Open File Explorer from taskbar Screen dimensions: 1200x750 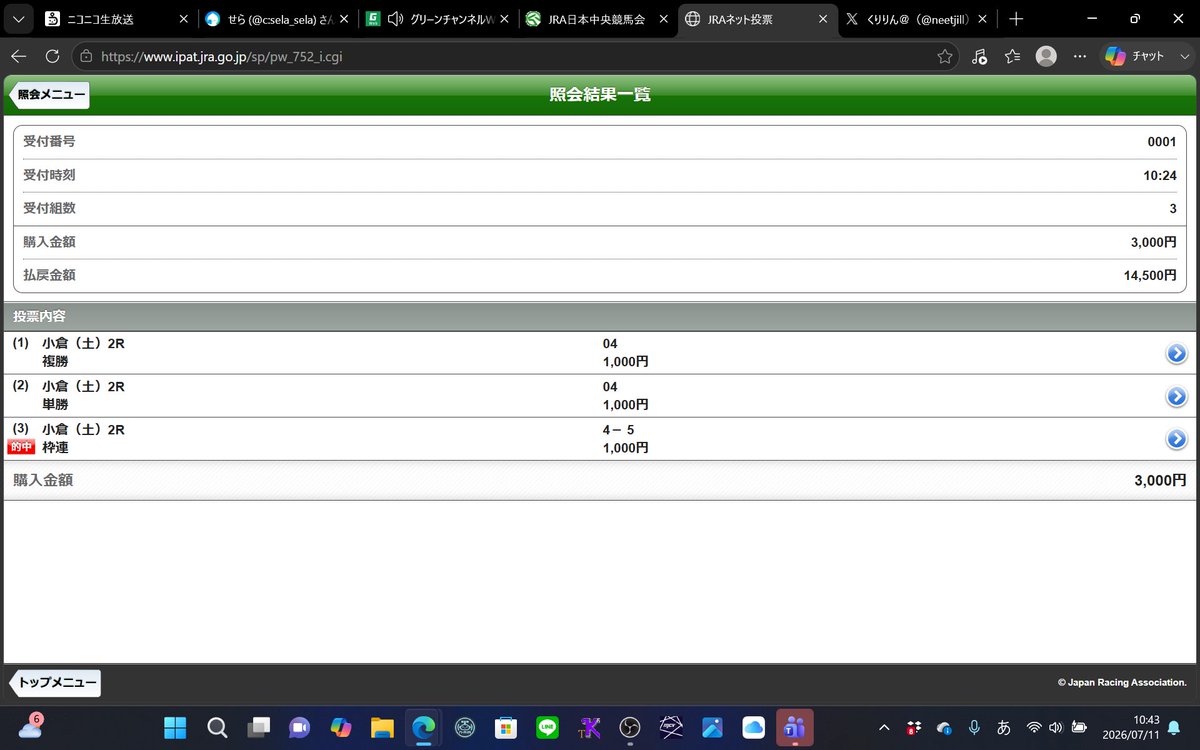click(382, 728)
